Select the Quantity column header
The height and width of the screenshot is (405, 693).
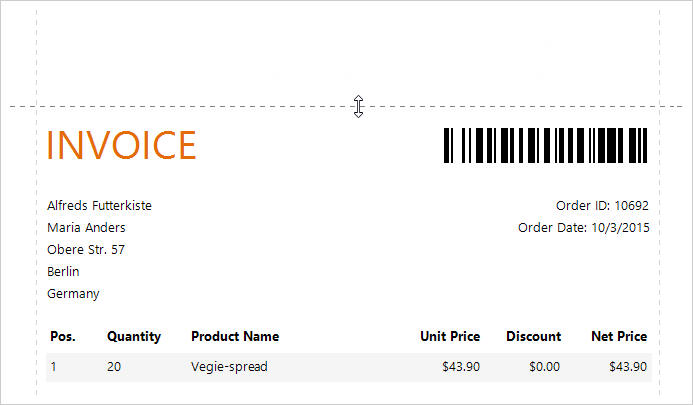tap(134, 337)
